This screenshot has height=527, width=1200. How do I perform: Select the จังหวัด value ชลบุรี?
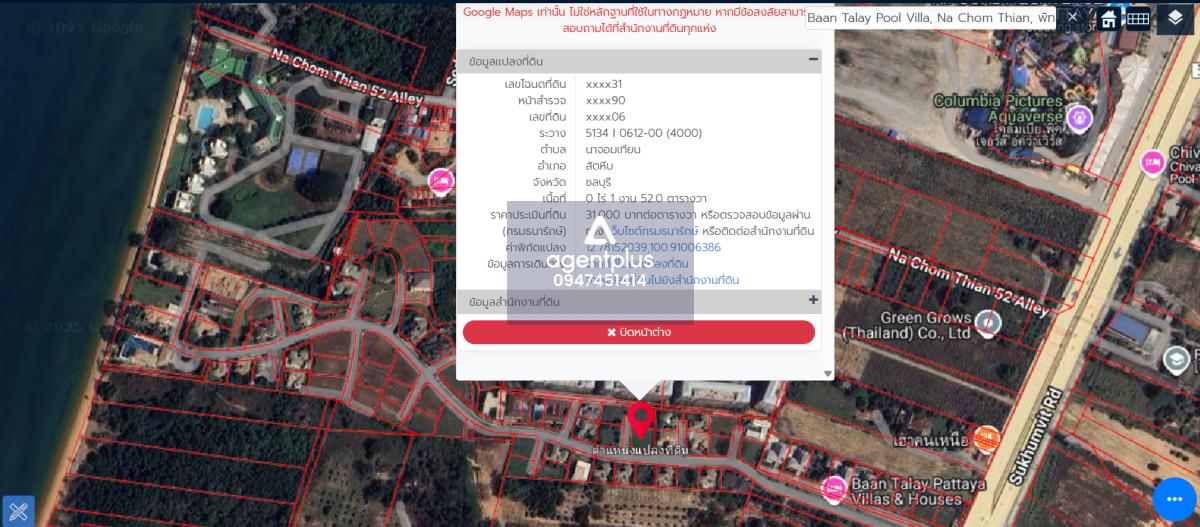point(599,182)
